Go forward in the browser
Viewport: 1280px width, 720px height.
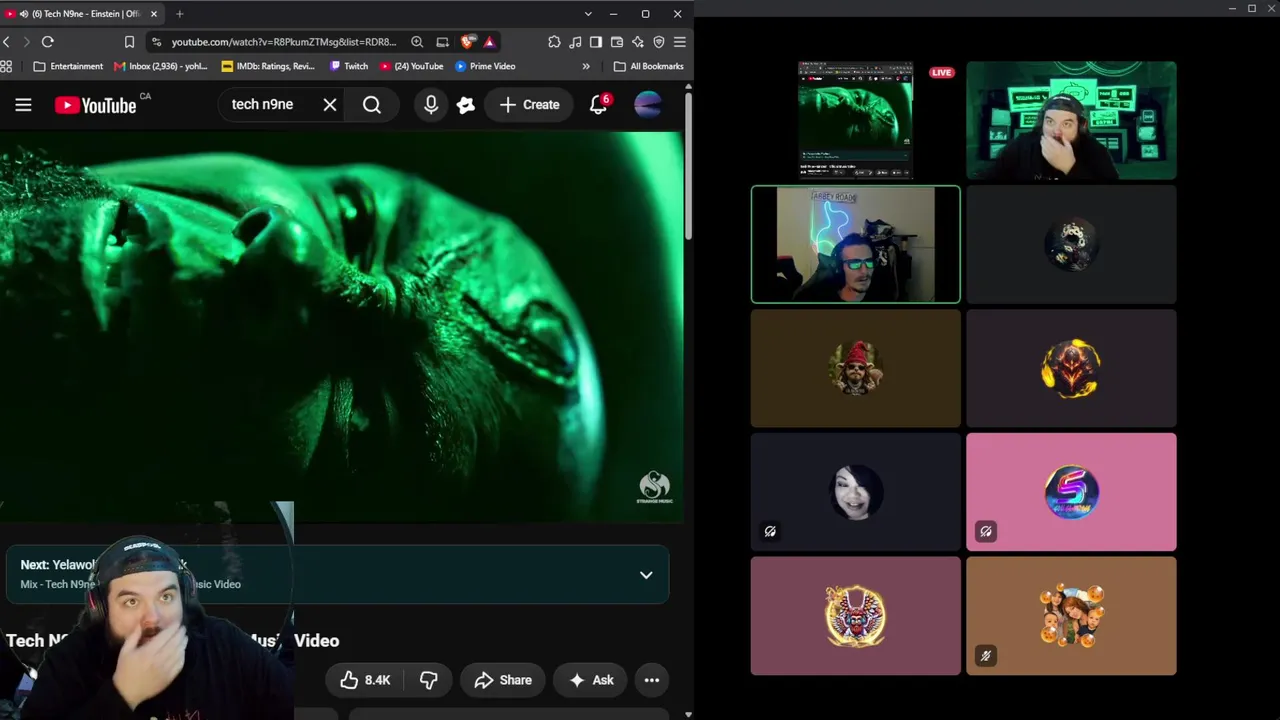point(27,42)
